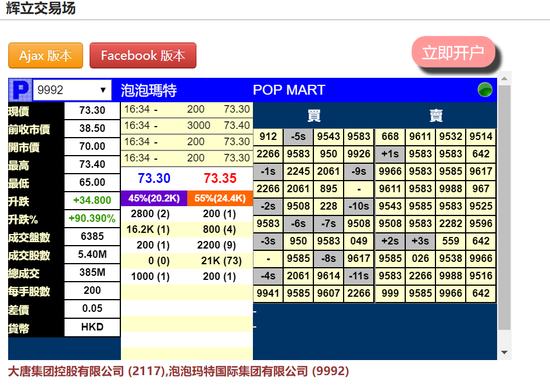Click the 立即开户 button
Viewport: 550px width, 392px height.
[453, 52]
